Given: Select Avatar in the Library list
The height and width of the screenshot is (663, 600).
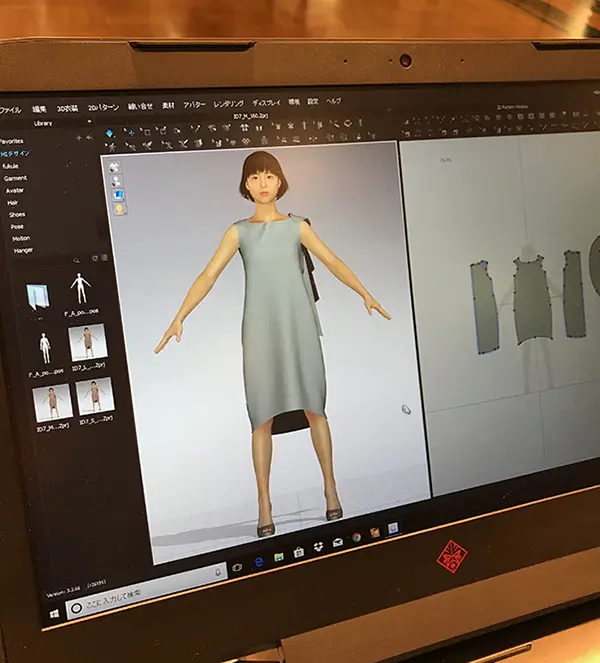Looking at the screenshot, I should [15, 190].
